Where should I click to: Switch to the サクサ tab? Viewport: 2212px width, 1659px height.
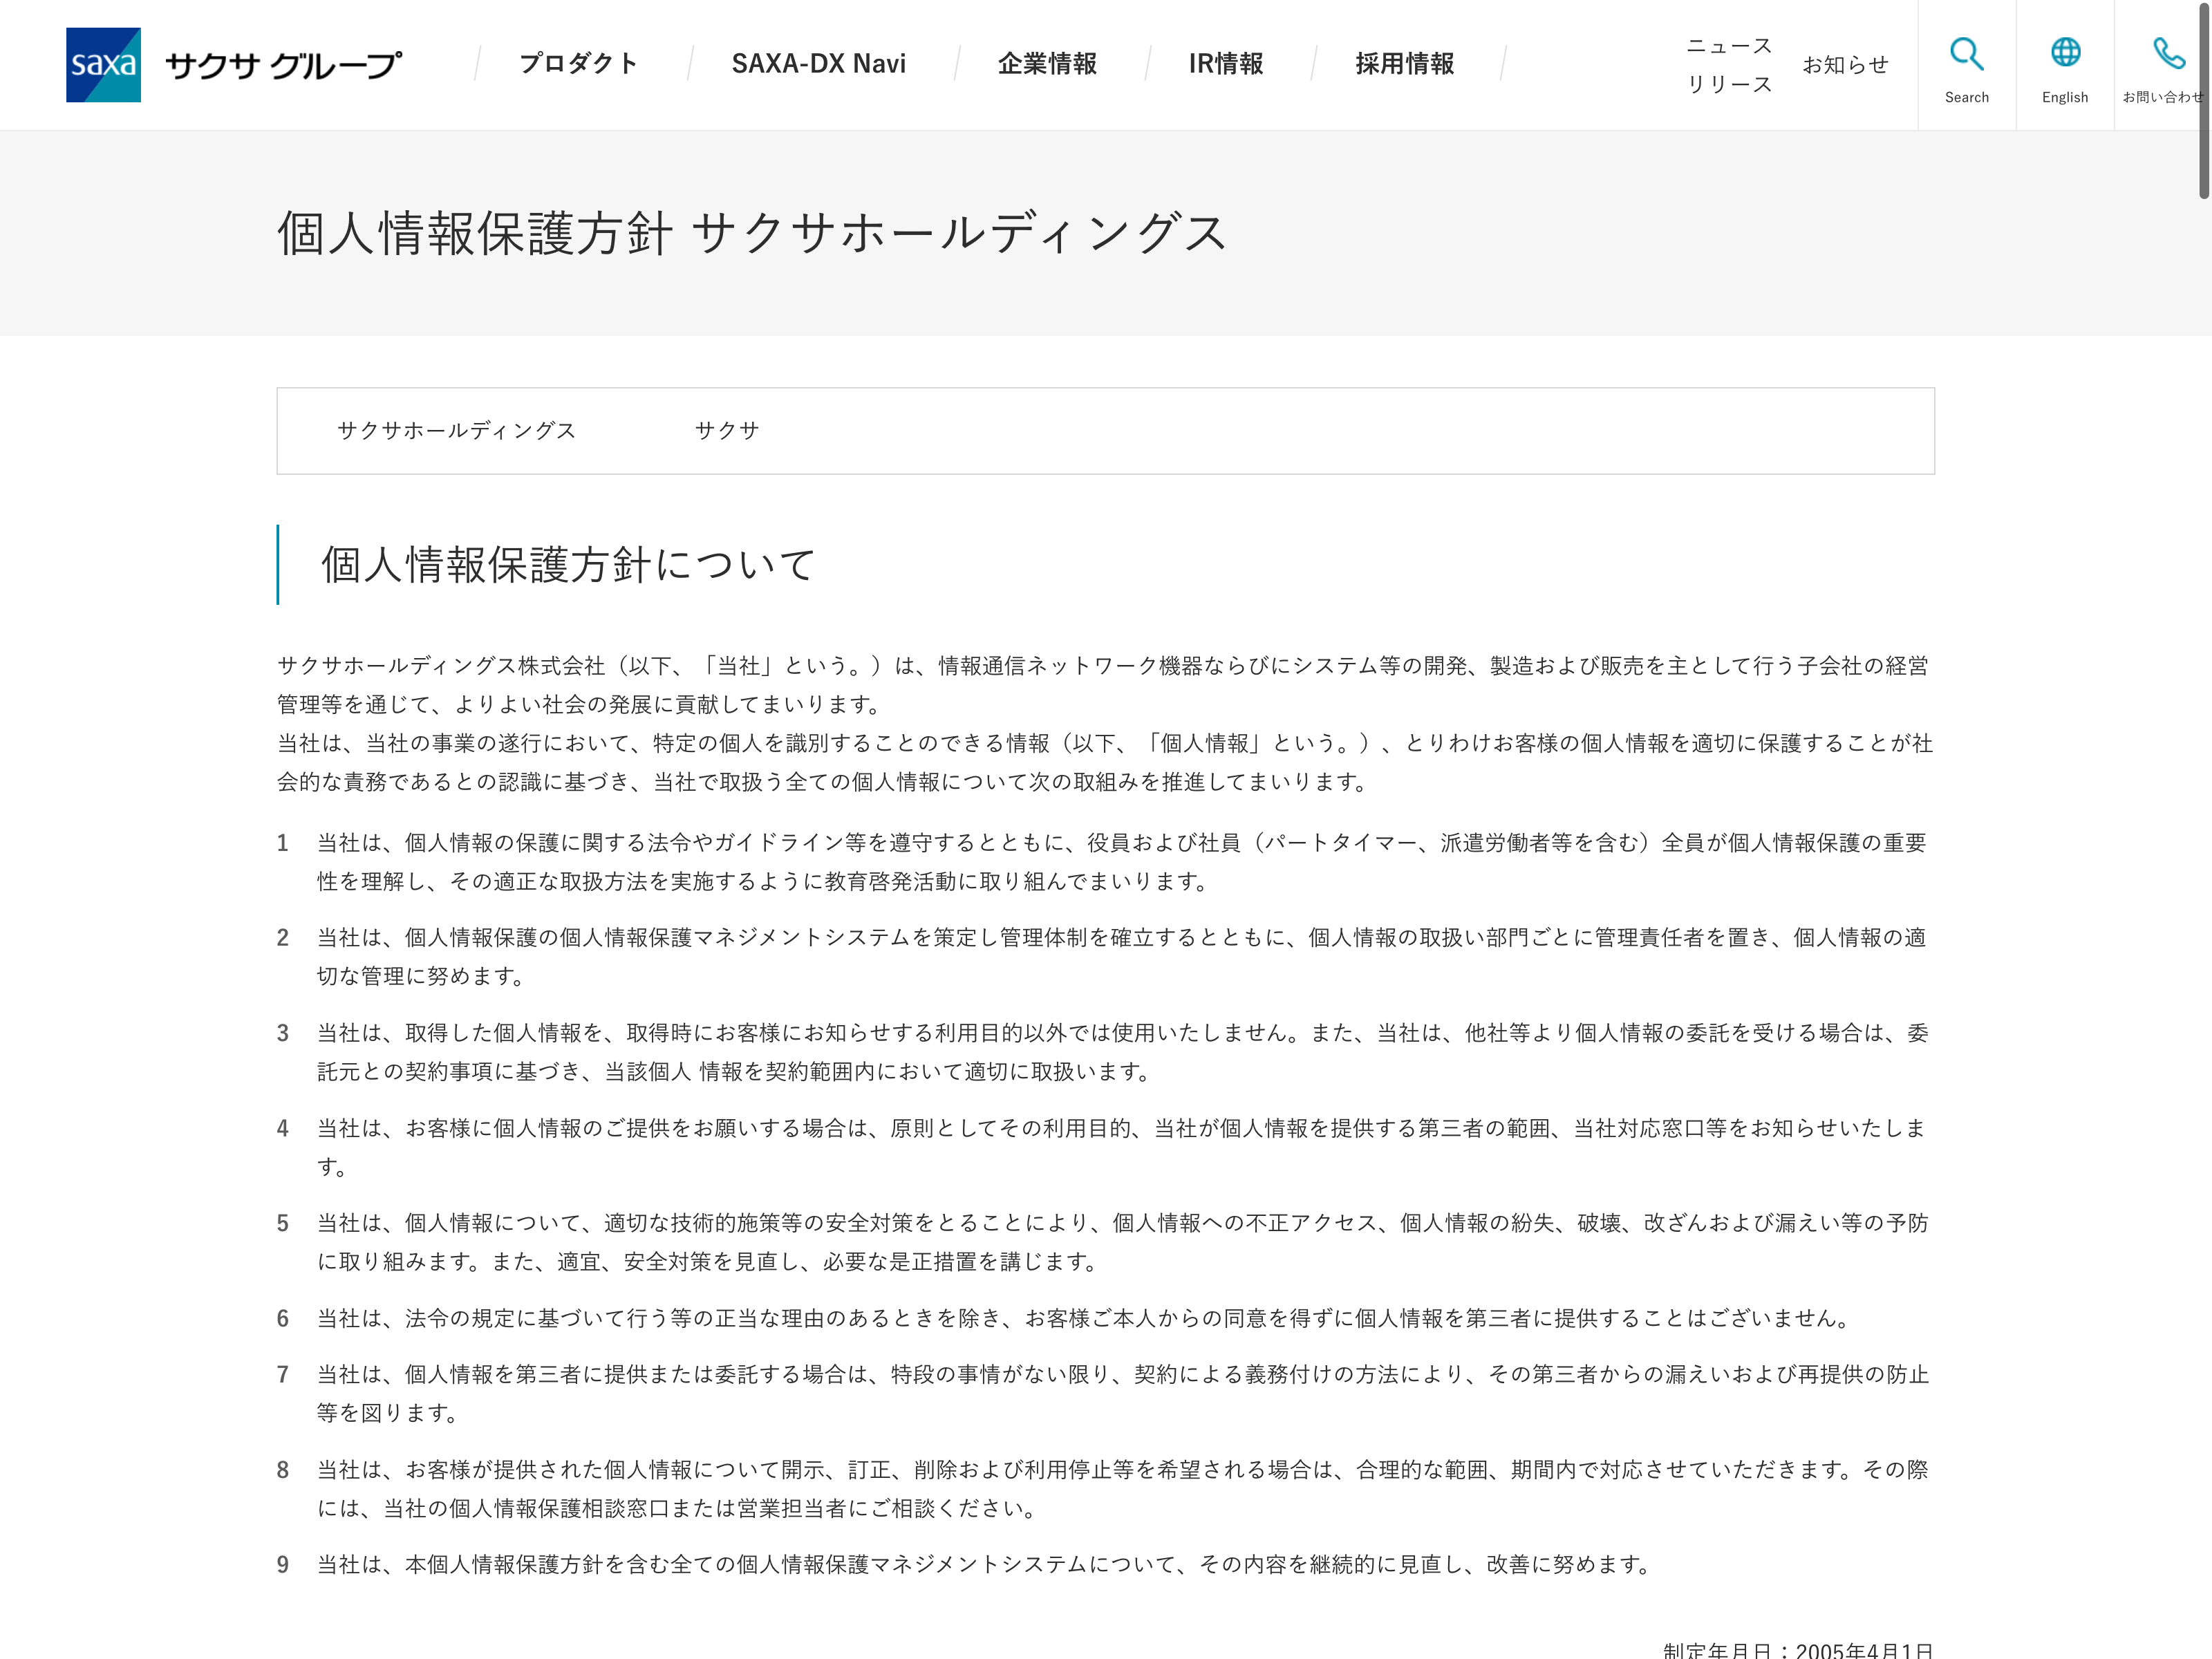(727, 431)
